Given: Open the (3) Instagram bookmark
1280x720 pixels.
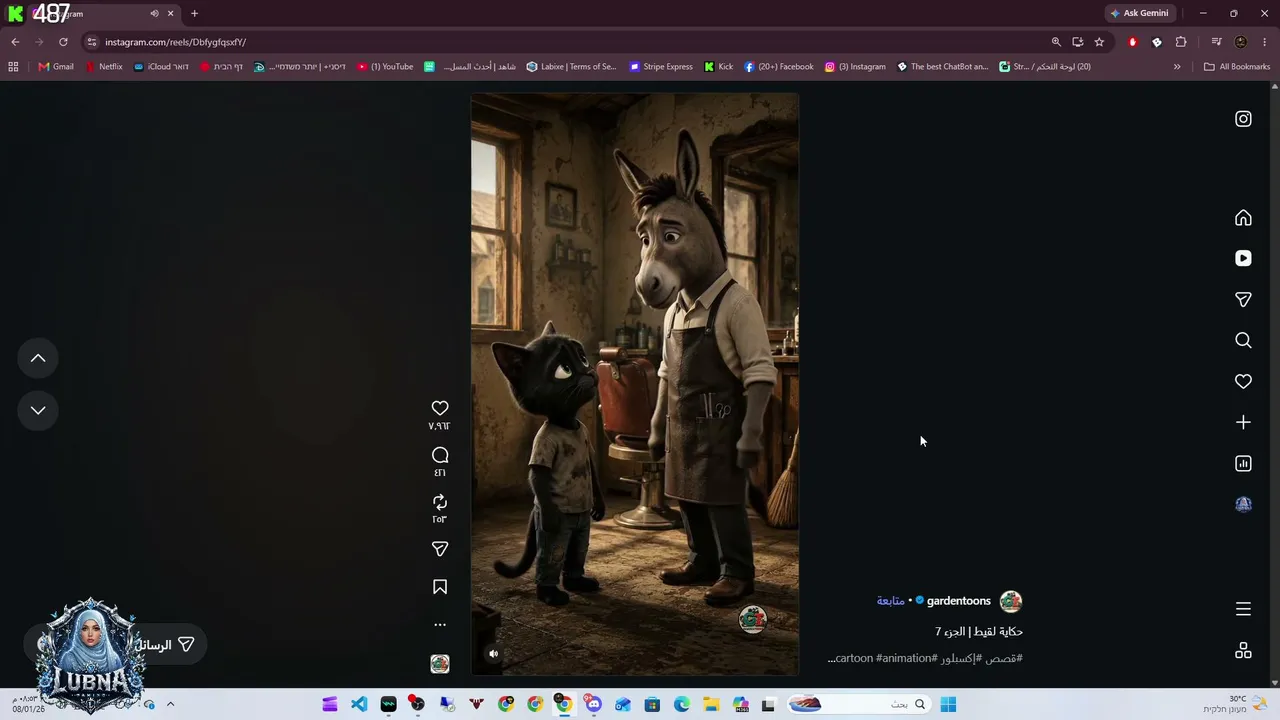Looking at the screenshot, I should click(855, 67).
